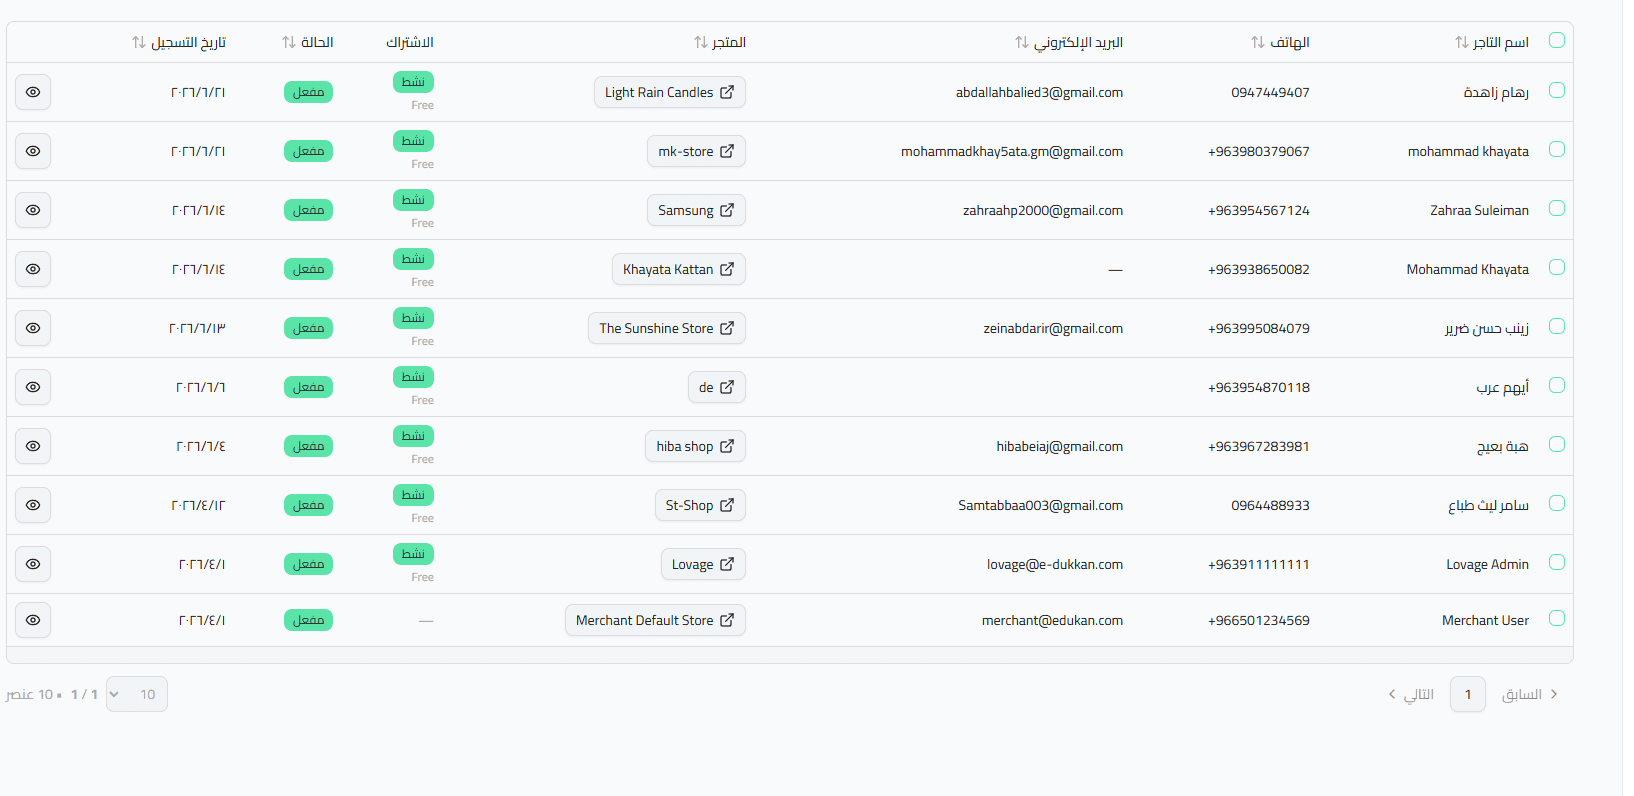Click email abdallahbalied3@gmail.com
The height and width of the screenshot is (796, 1634).
point(1039,92)
